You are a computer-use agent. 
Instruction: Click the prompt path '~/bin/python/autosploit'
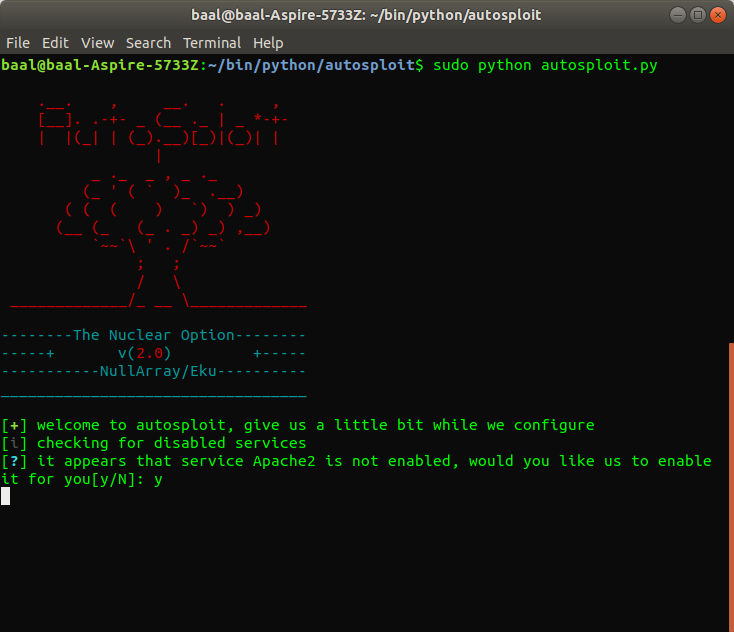311,65
